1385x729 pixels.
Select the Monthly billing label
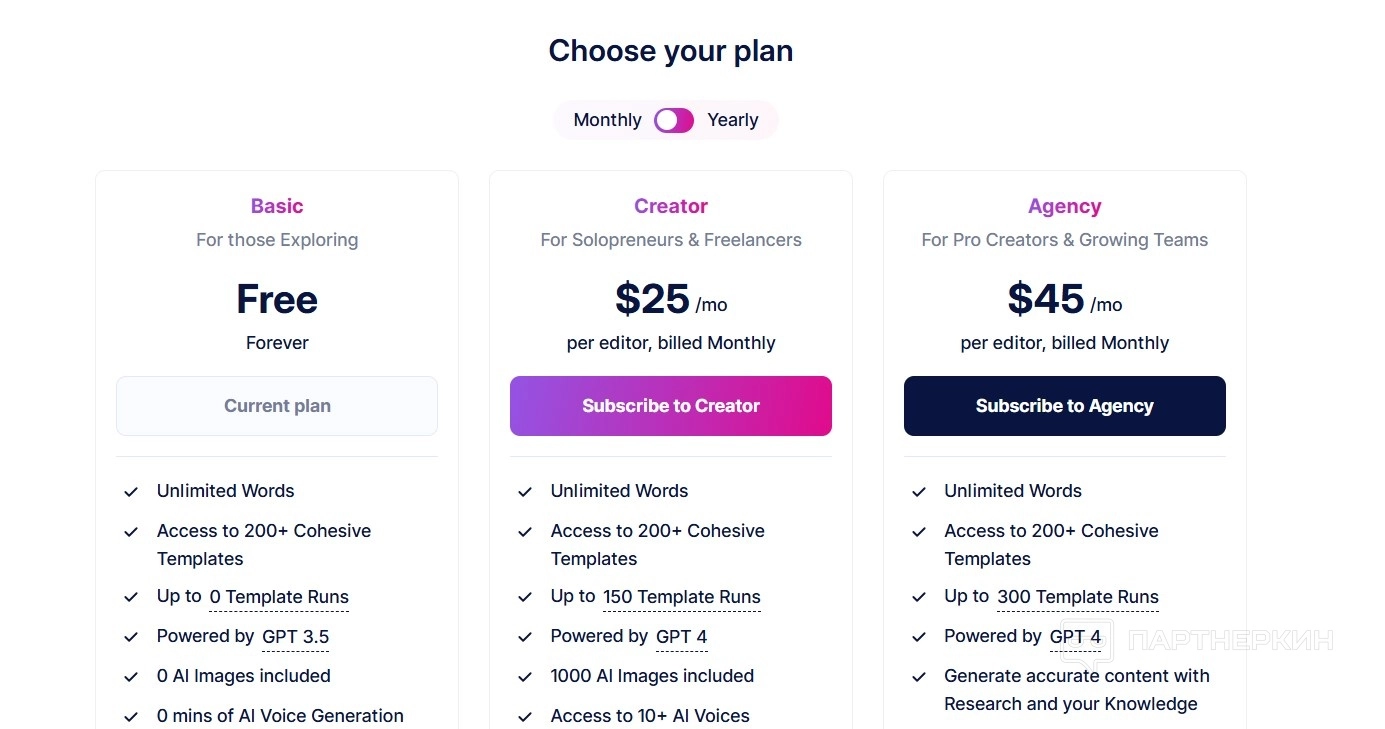tap(607, 120)
